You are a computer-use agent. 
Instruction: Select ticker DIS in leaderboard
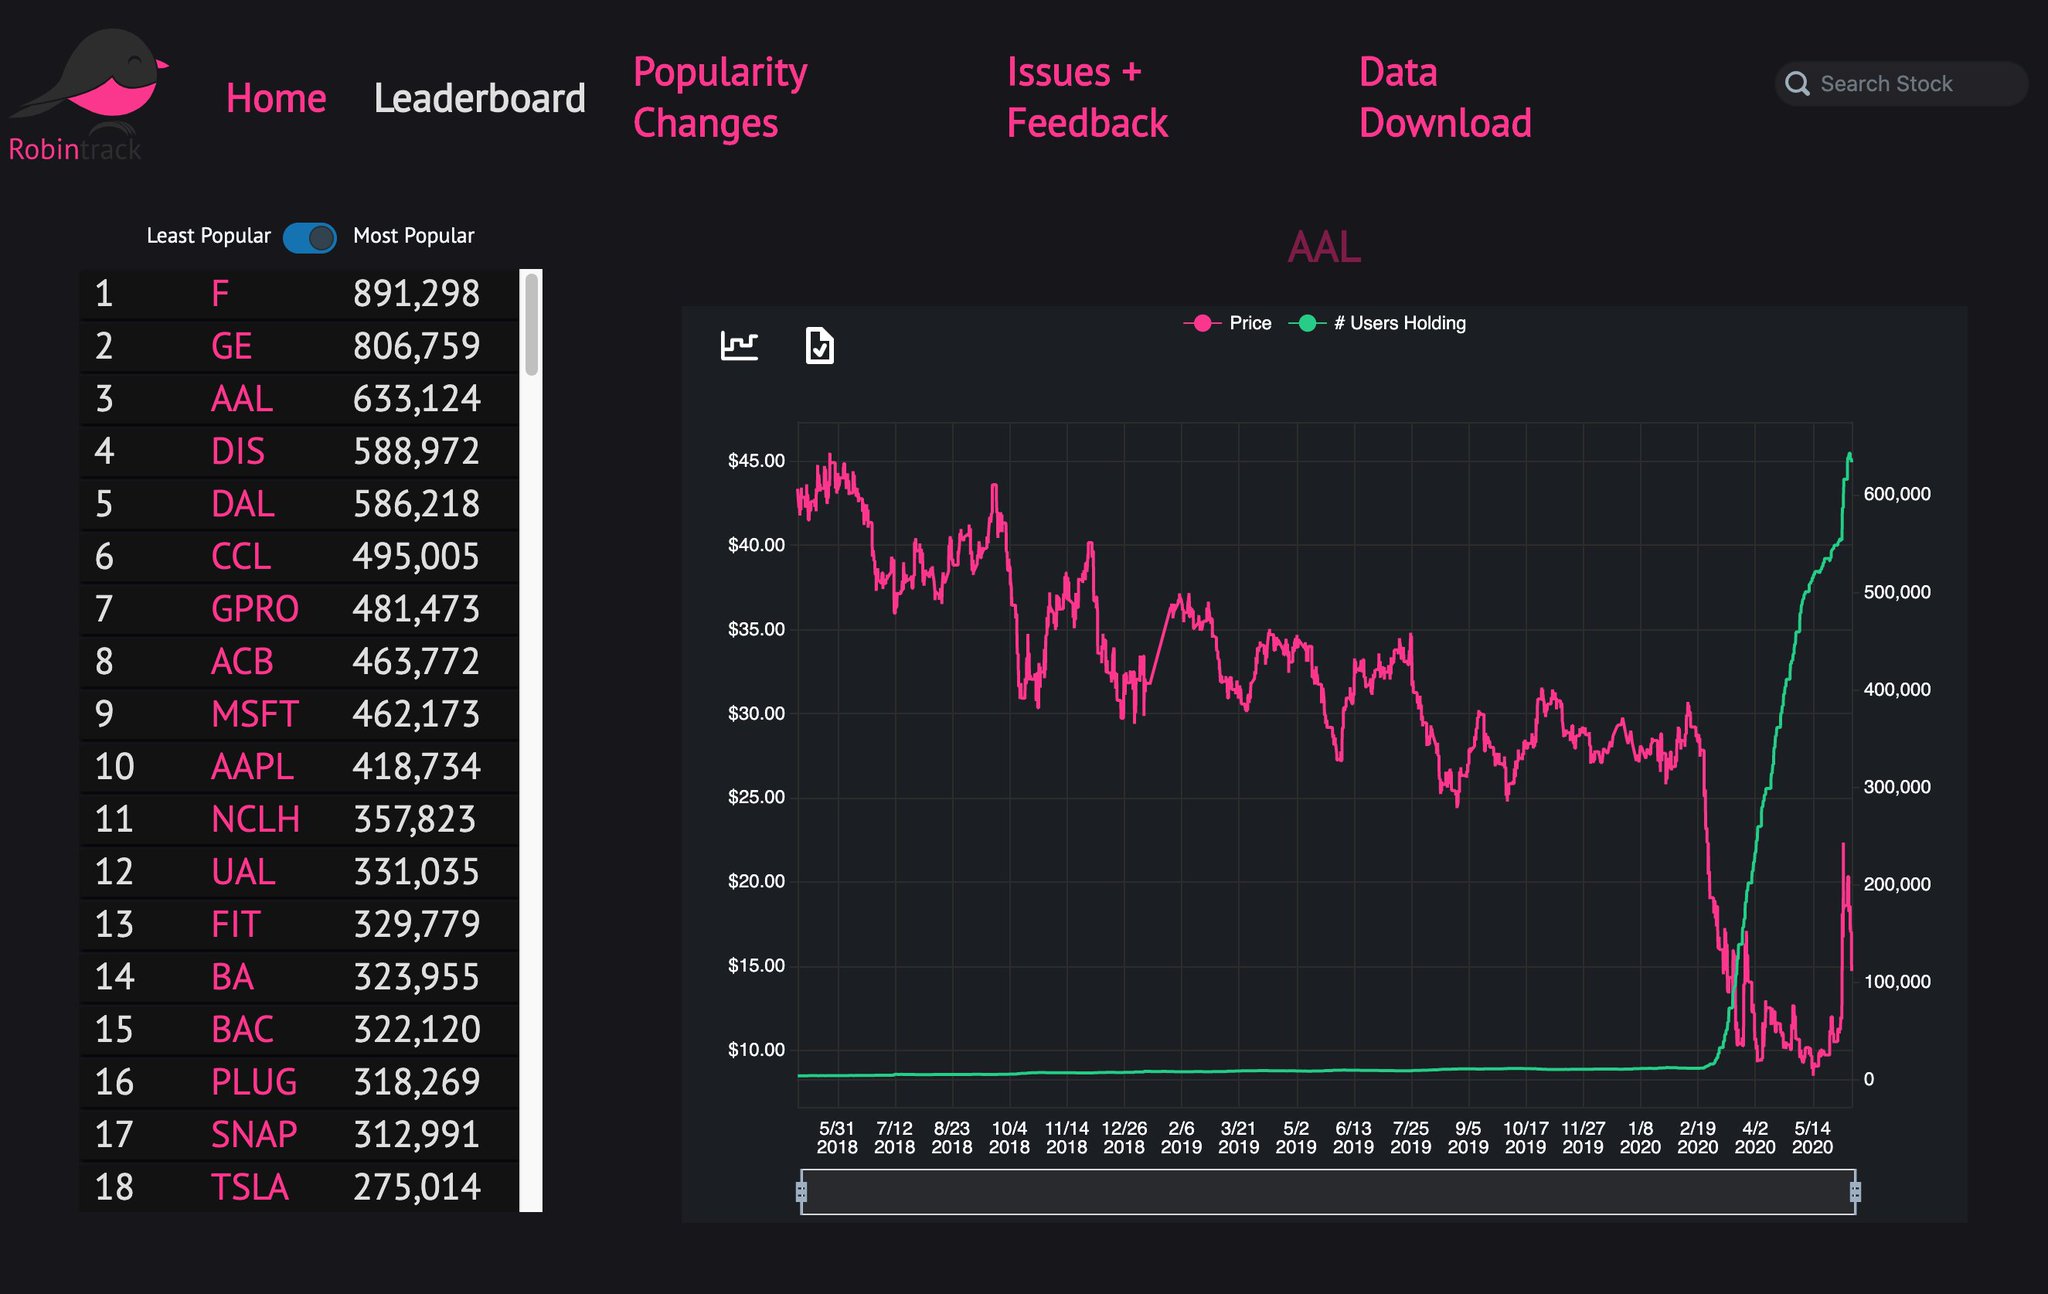pos(238,451)
